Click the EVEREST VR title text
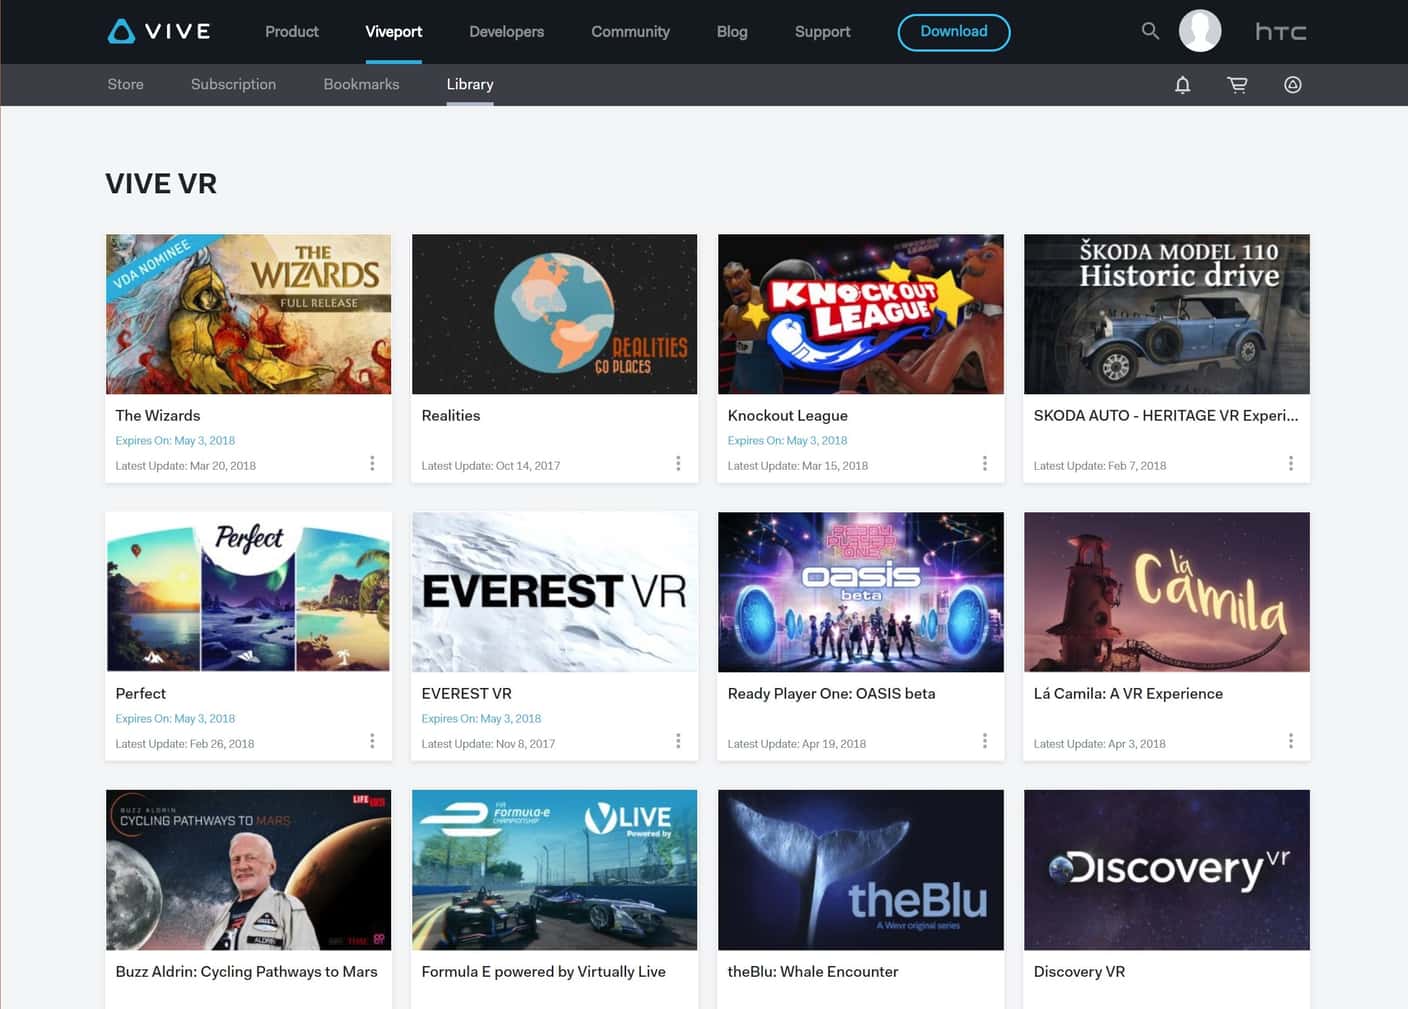 pos(467,694)
